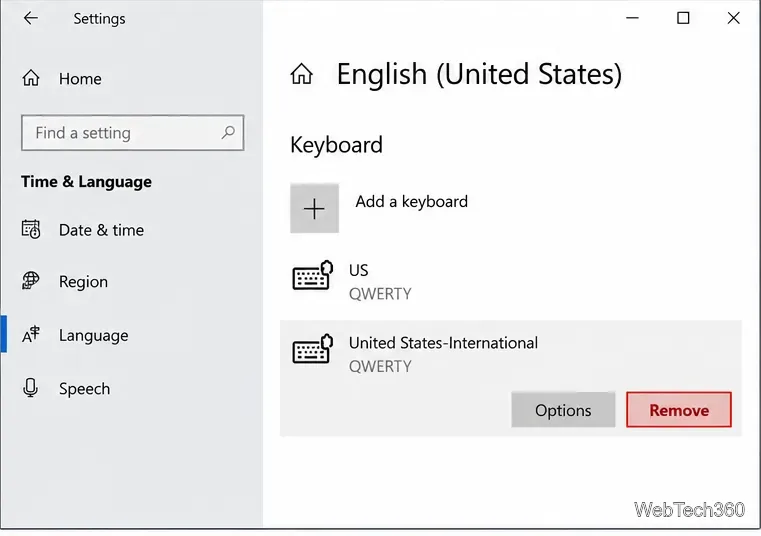Click the Speech microphone icon
The height and width of the screenshot is (536, 761).
(31, 388)
